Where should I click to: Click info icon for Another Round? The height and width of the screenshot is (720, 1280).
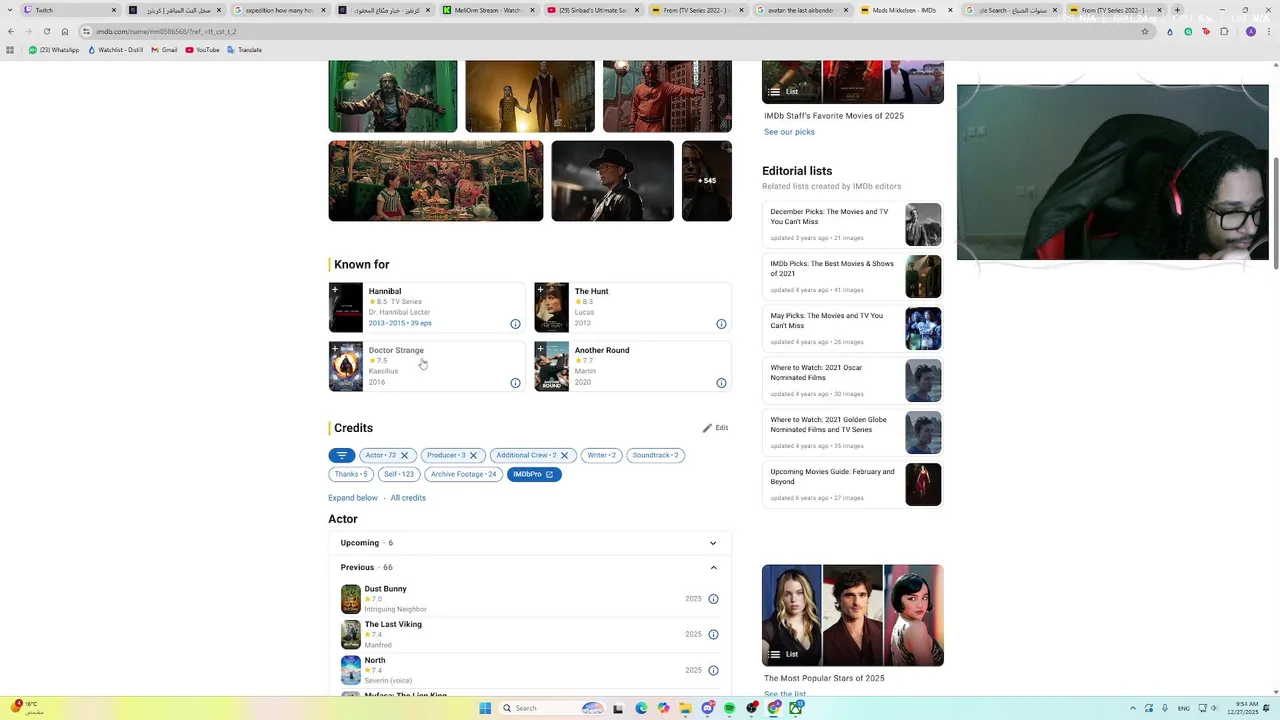click(721, 383)
